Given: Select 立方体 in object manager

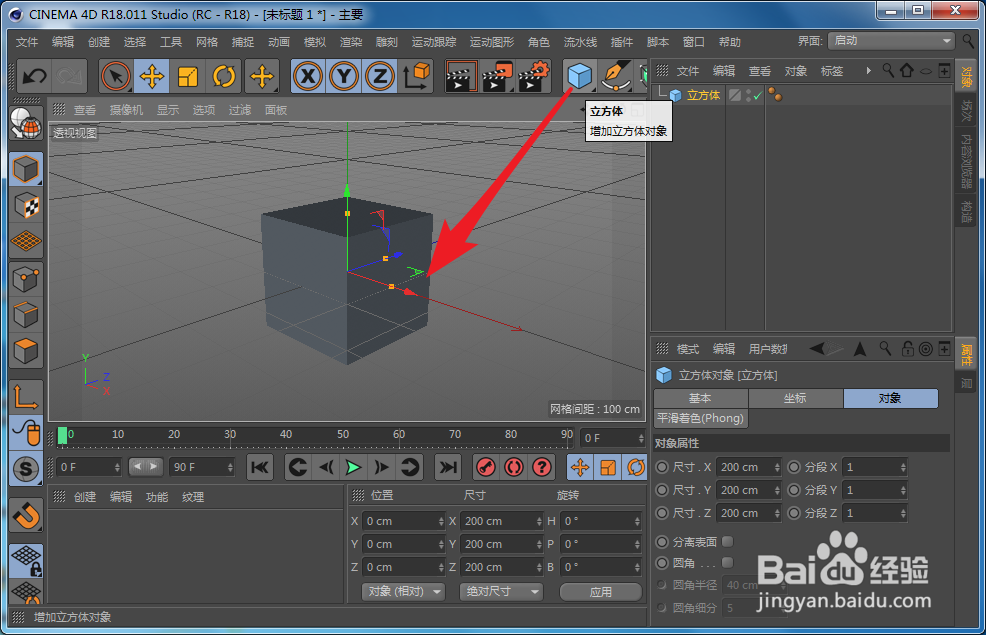Looking at the screenshot, I should (x=703, y=96).
